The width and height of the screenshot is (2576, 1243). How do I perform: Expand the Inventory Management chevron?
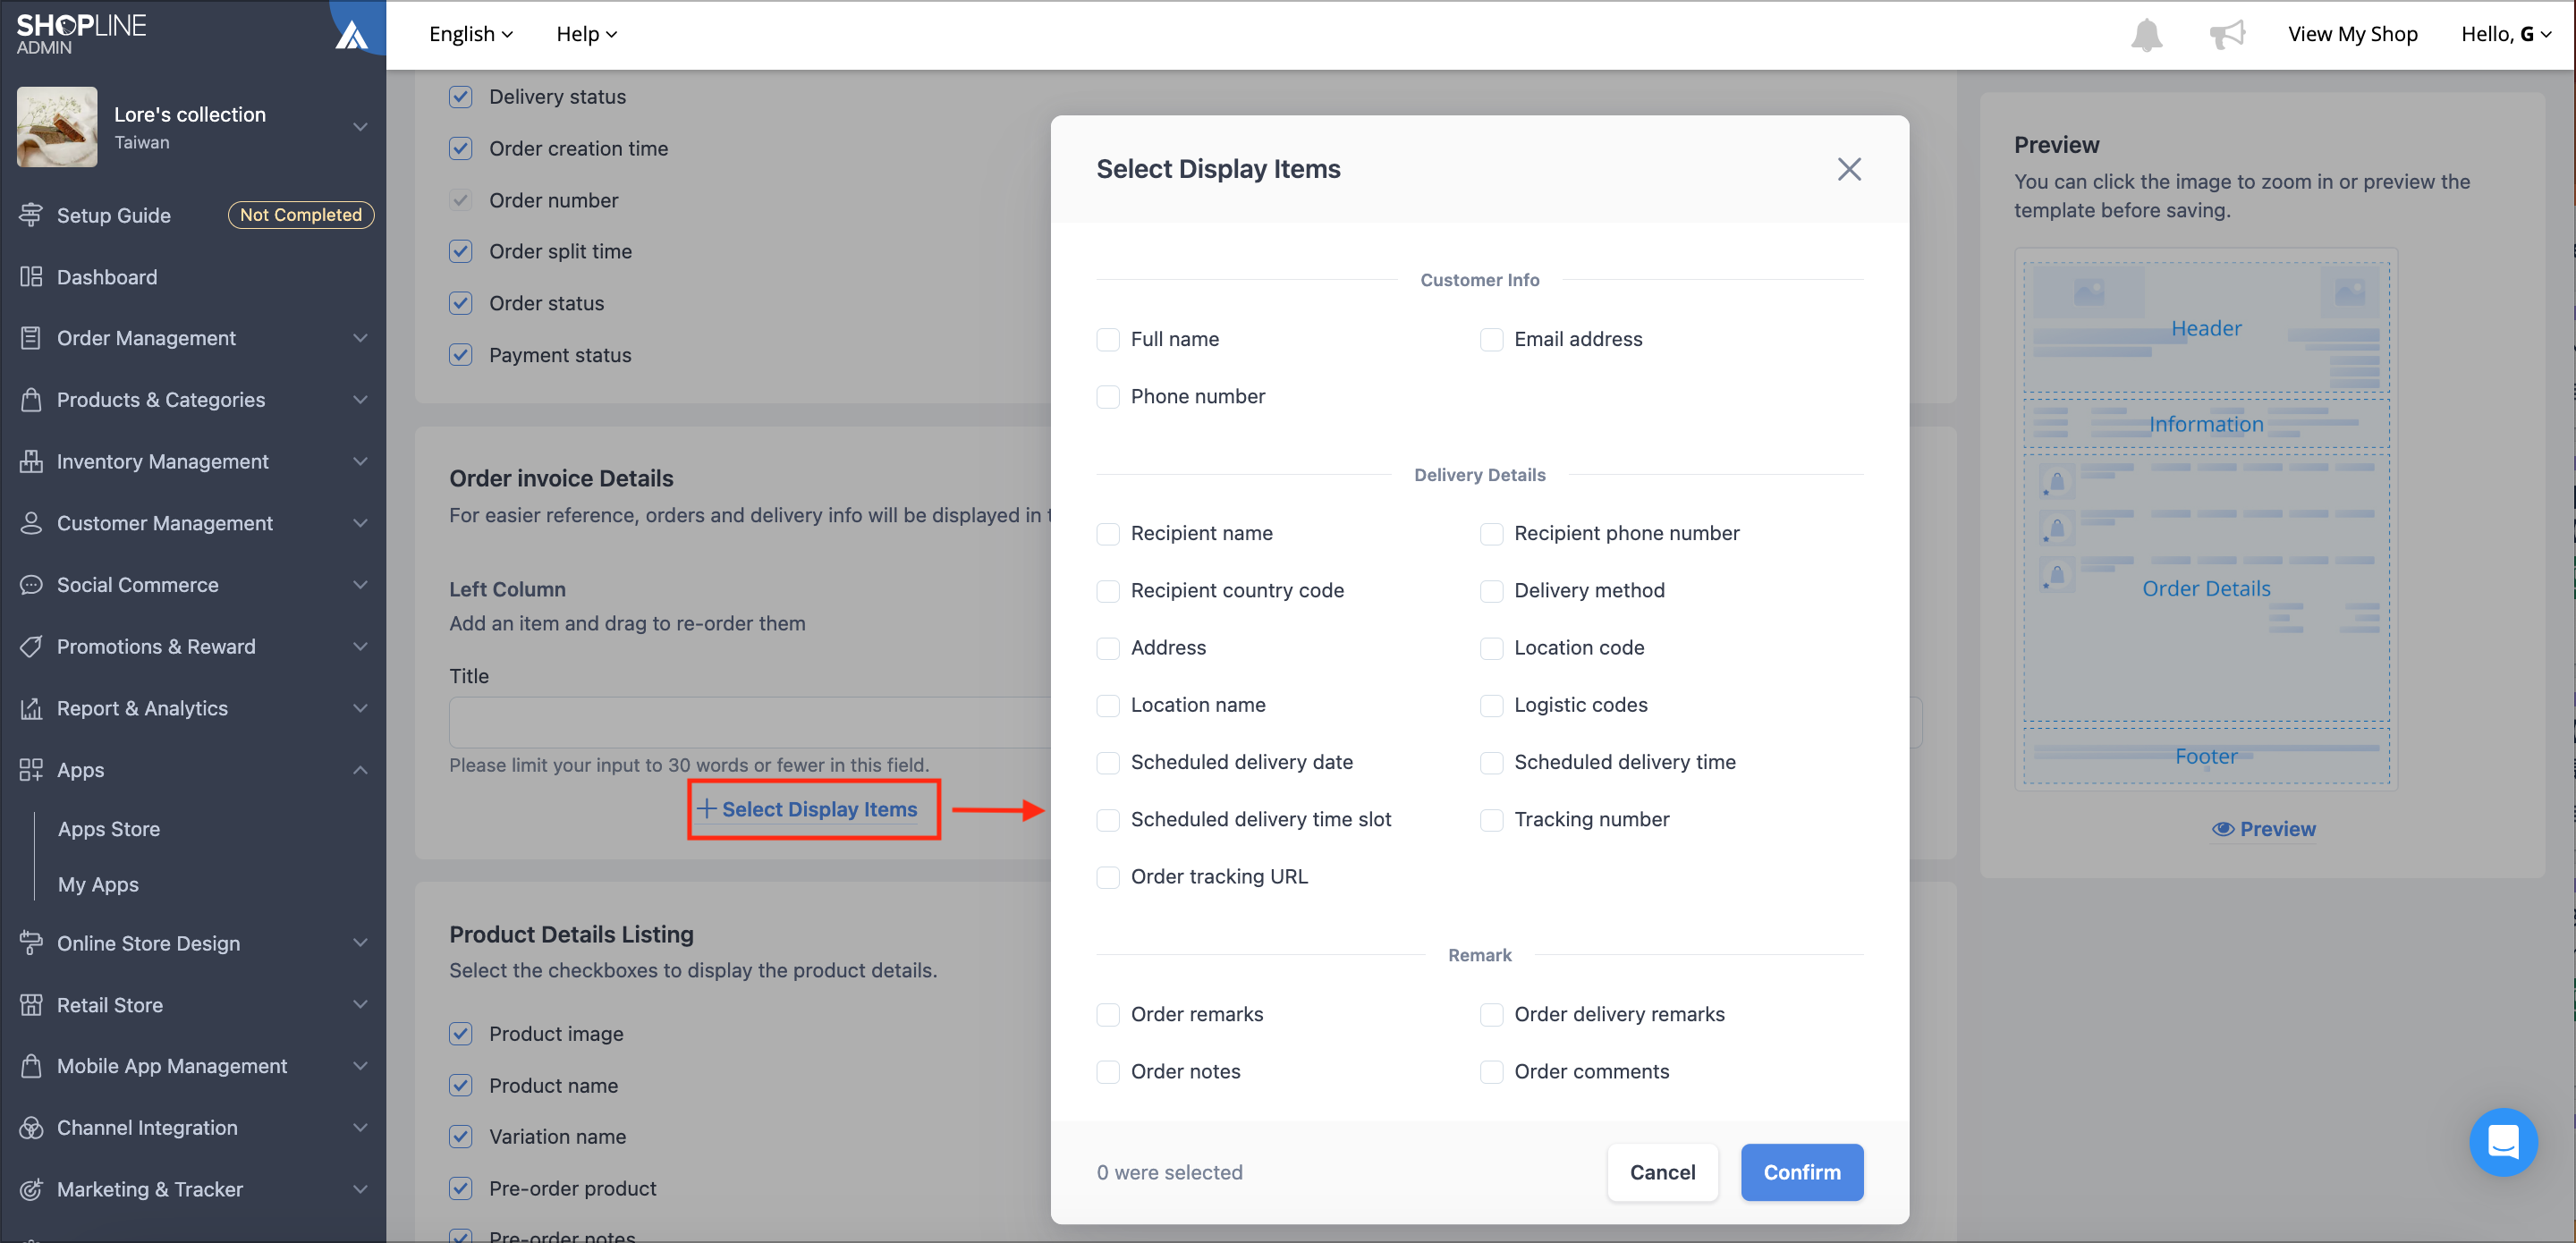click(360, 461)
